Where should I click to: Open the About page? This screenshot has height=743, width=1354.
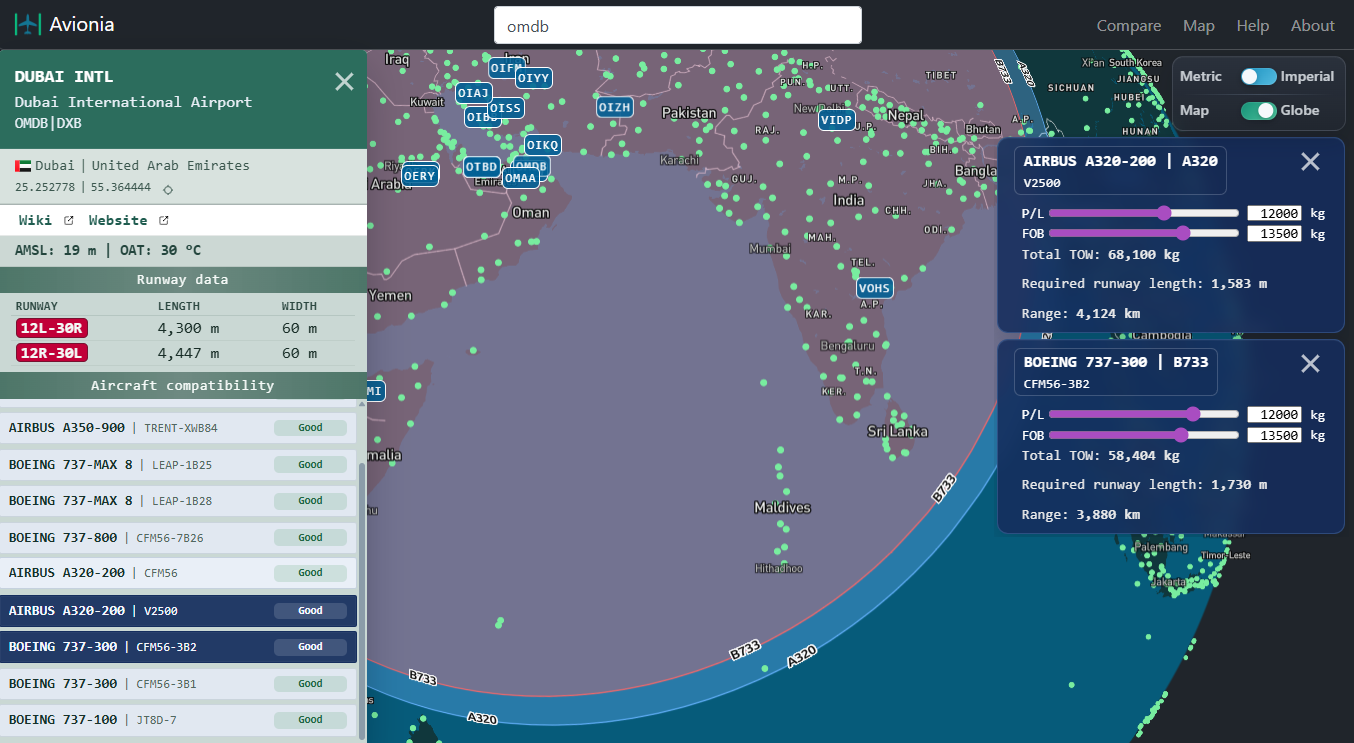[x=1313, y=26]
